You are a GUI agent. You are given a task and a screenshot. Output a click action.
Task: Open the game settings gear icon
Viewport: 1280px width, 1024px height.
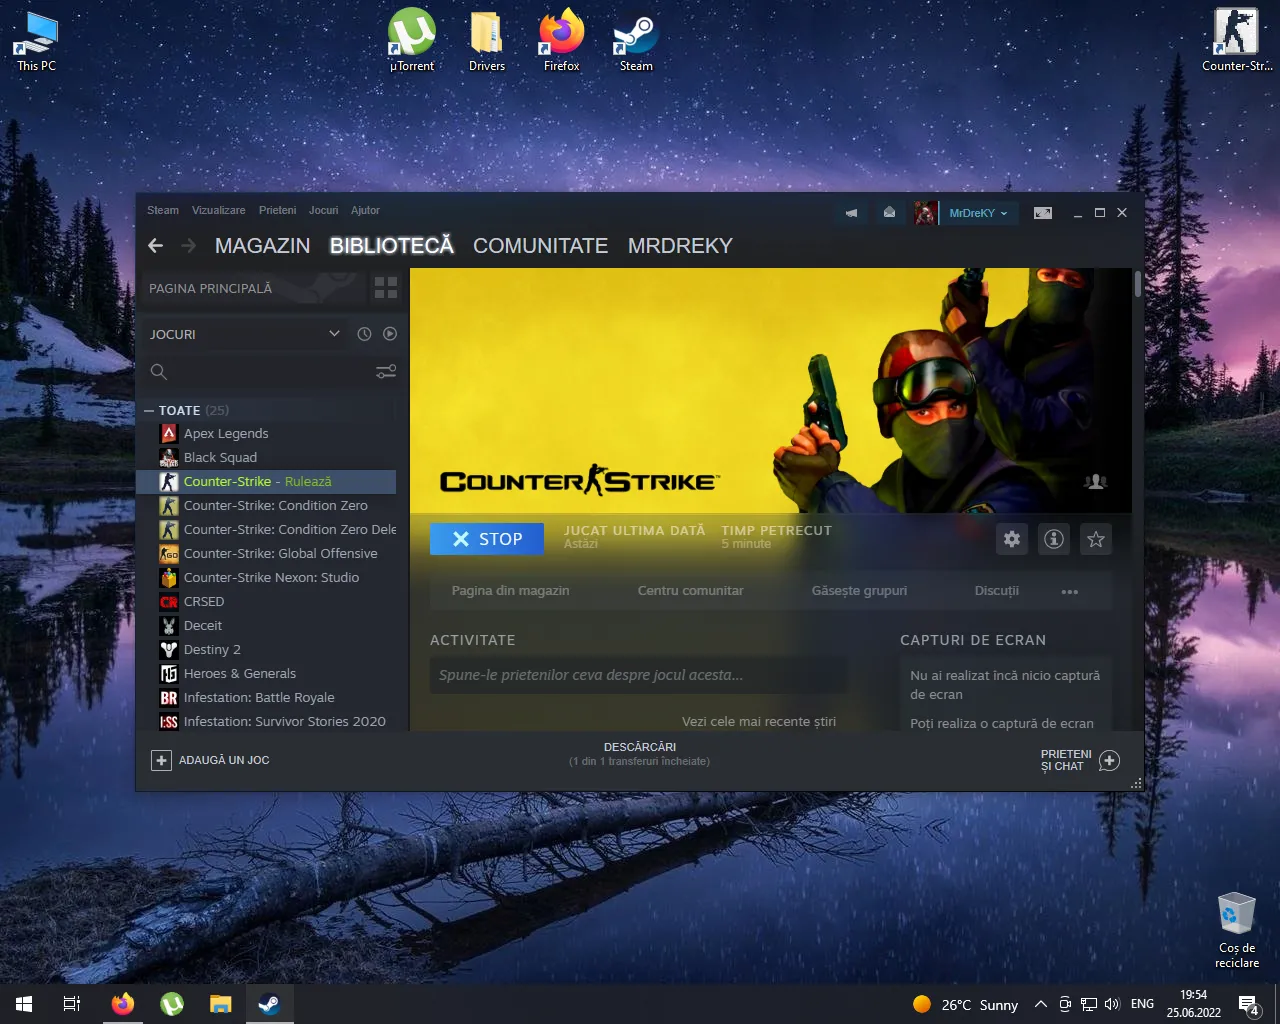pyautogui.click(x=1012, y=539)
